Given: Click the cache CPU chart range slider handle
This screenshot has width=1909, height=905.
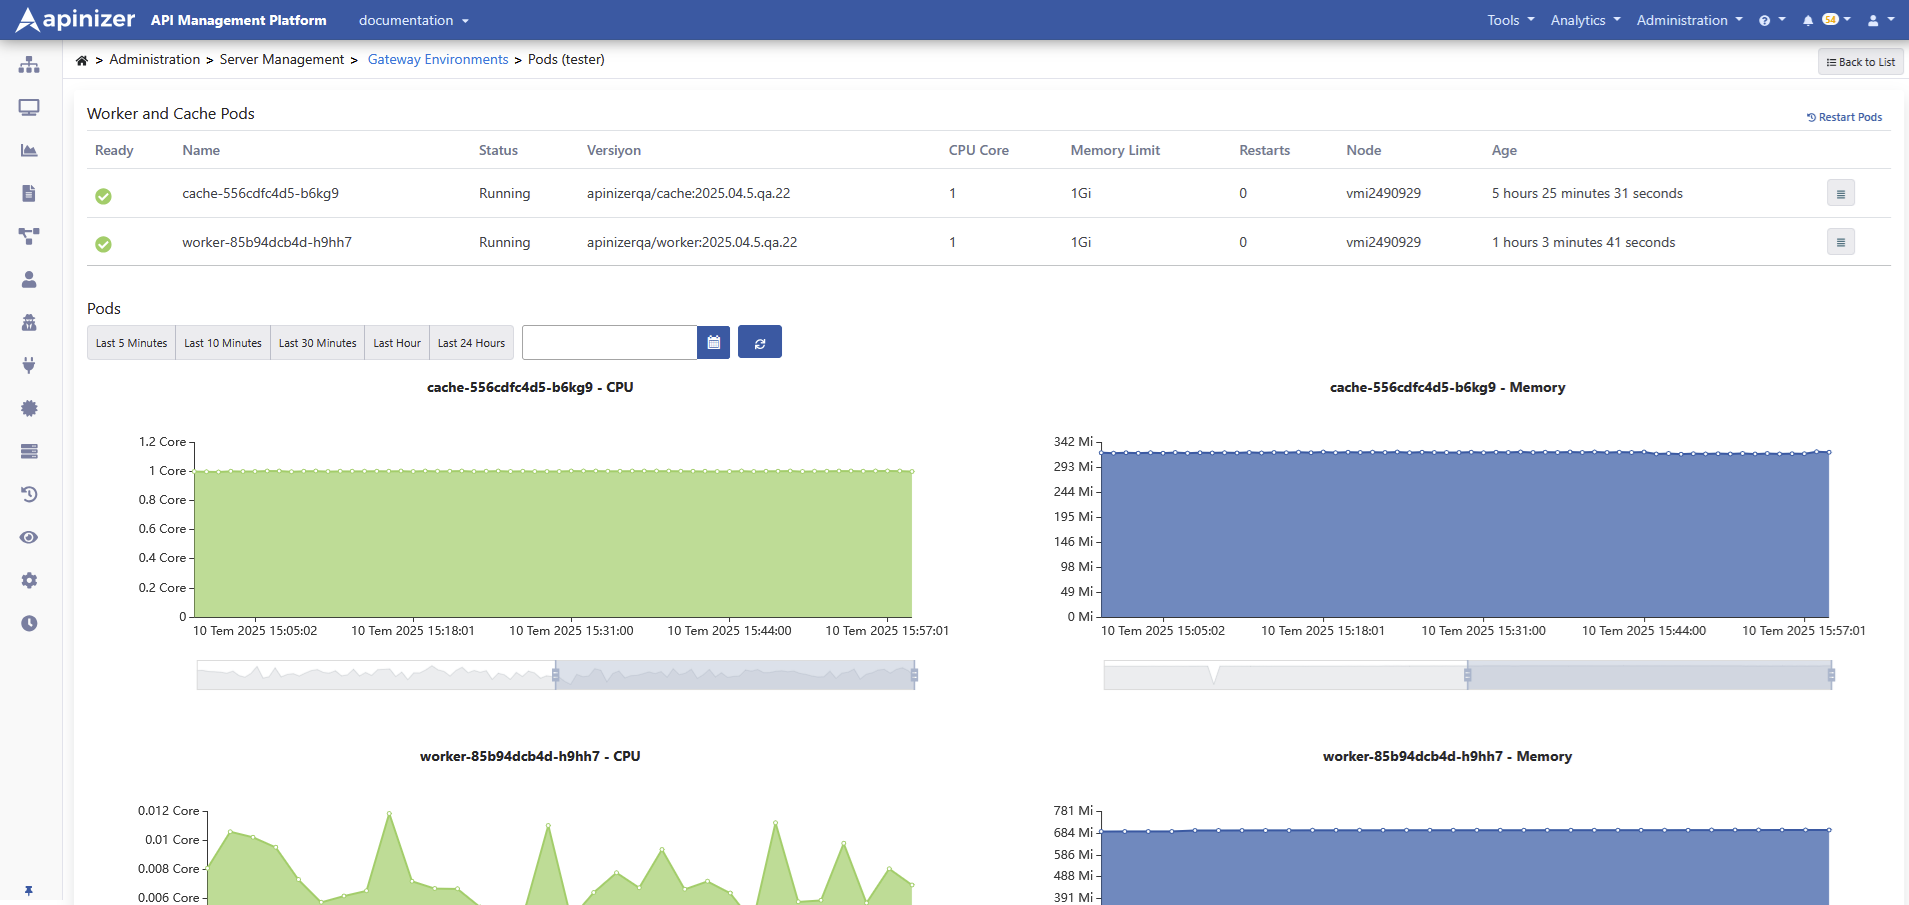Looking at the screenshot, I should pos(556,676).
